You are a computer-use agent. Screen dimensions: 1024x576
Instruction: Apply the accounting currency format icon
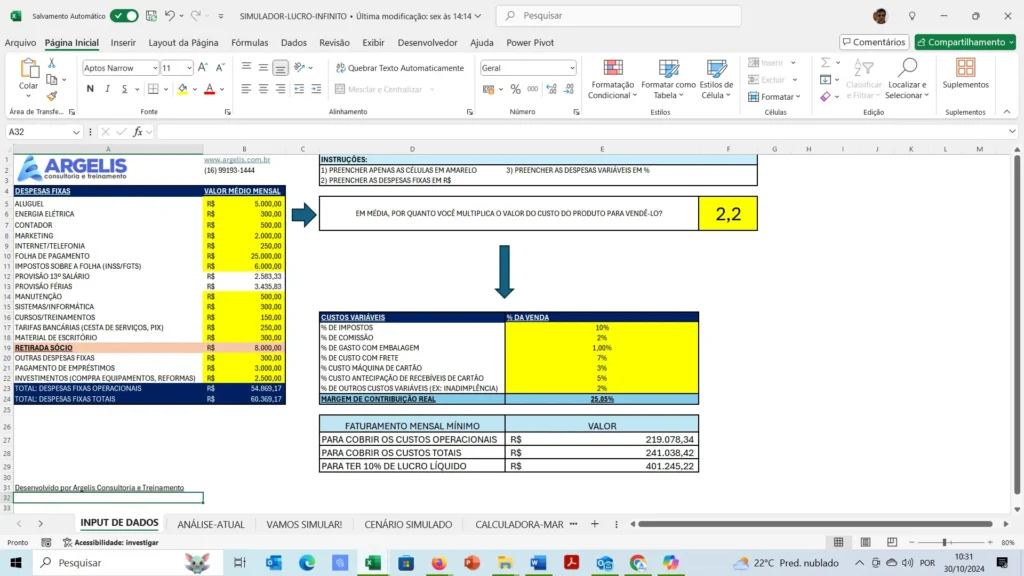pyautogui.click(x=488, y=89)
